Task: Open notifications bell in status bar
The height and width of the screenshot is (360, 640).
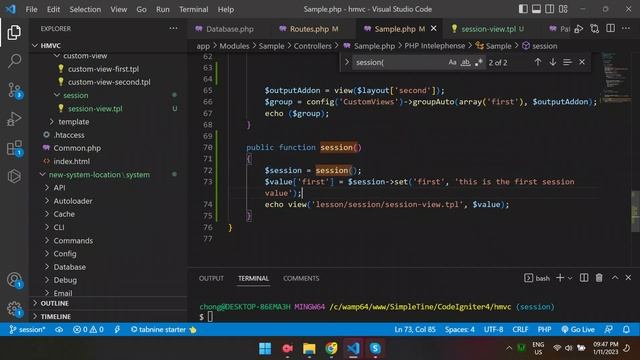Action: coord(626,329)
